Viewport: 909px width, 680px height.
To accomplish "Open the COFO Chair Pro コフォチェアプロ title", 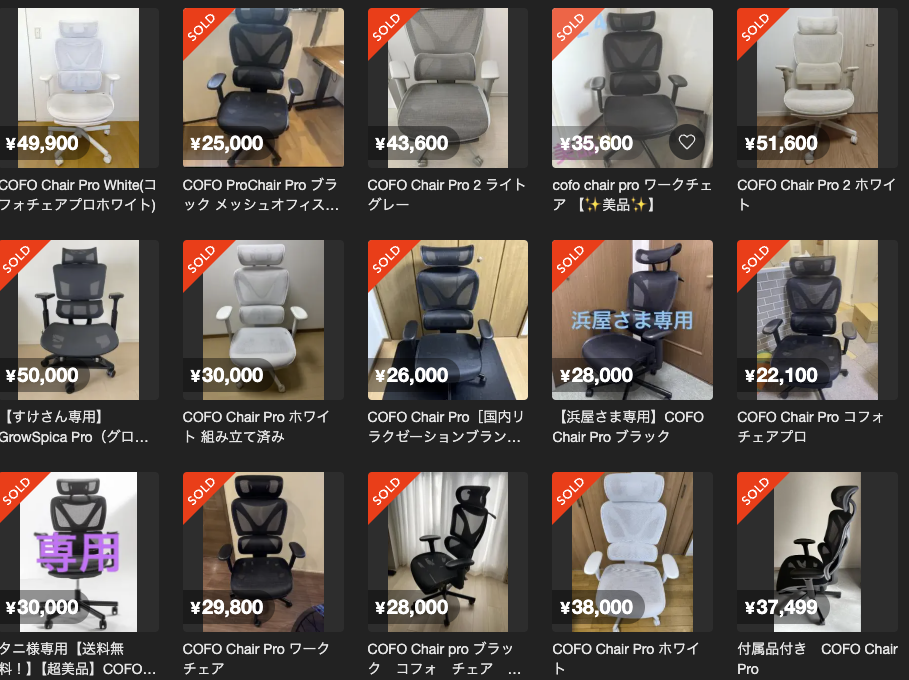I will [810, 427].
